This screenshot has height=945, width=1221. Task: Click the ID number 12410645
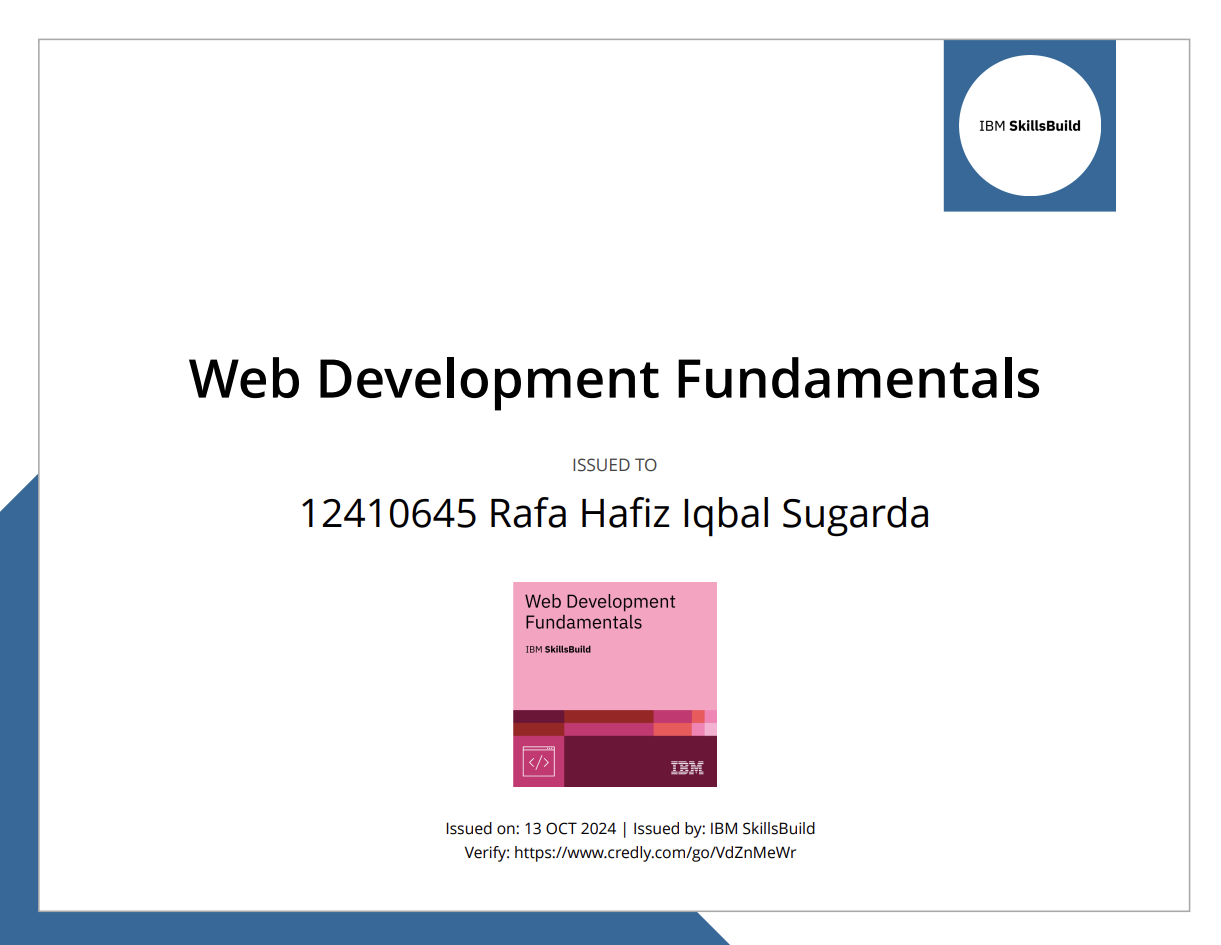pos(388,514)
